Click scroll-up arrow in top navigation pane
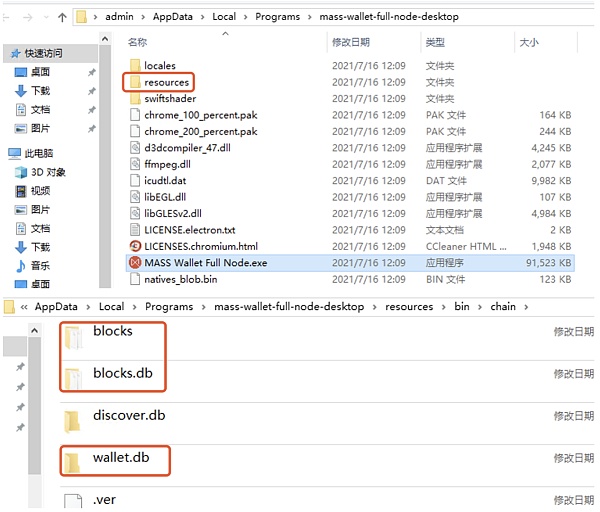600x512 pixels. [x=105, y=39]
